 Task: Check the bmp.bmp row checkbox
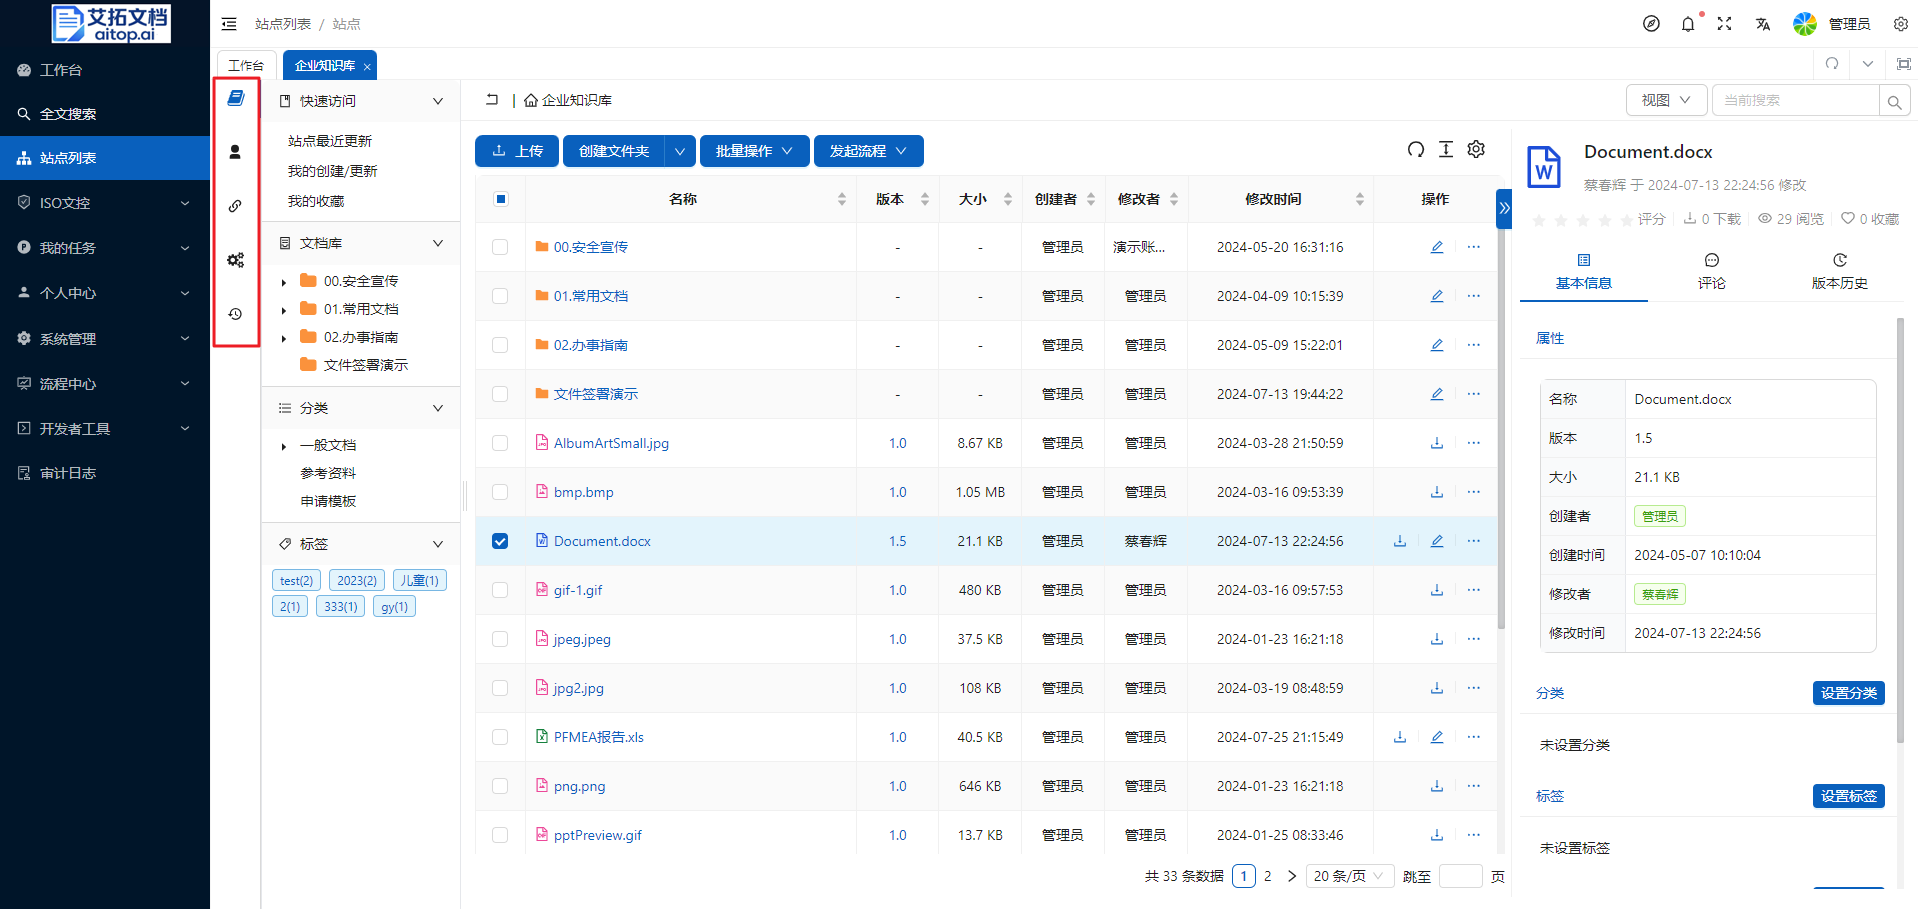pos(500,492)
